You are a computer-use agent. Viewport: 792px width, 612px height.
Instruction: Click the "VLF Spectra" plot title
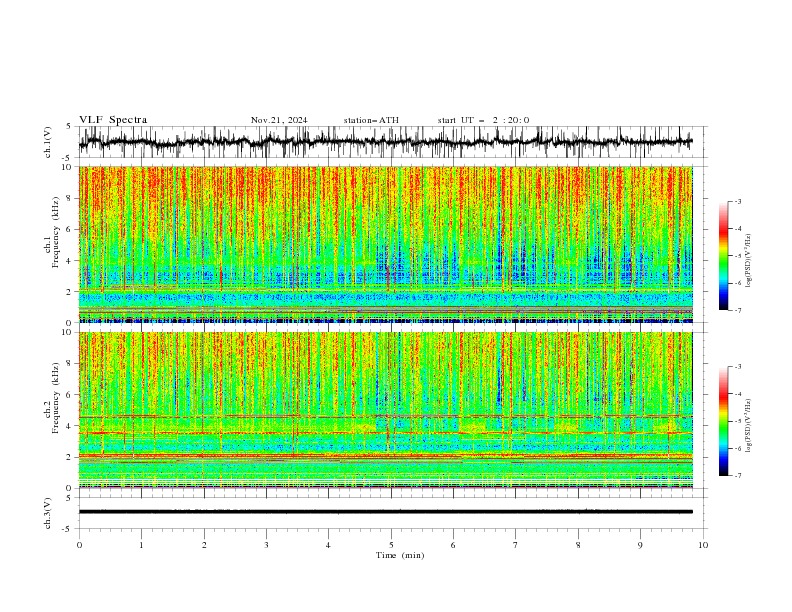click(113, 120)
